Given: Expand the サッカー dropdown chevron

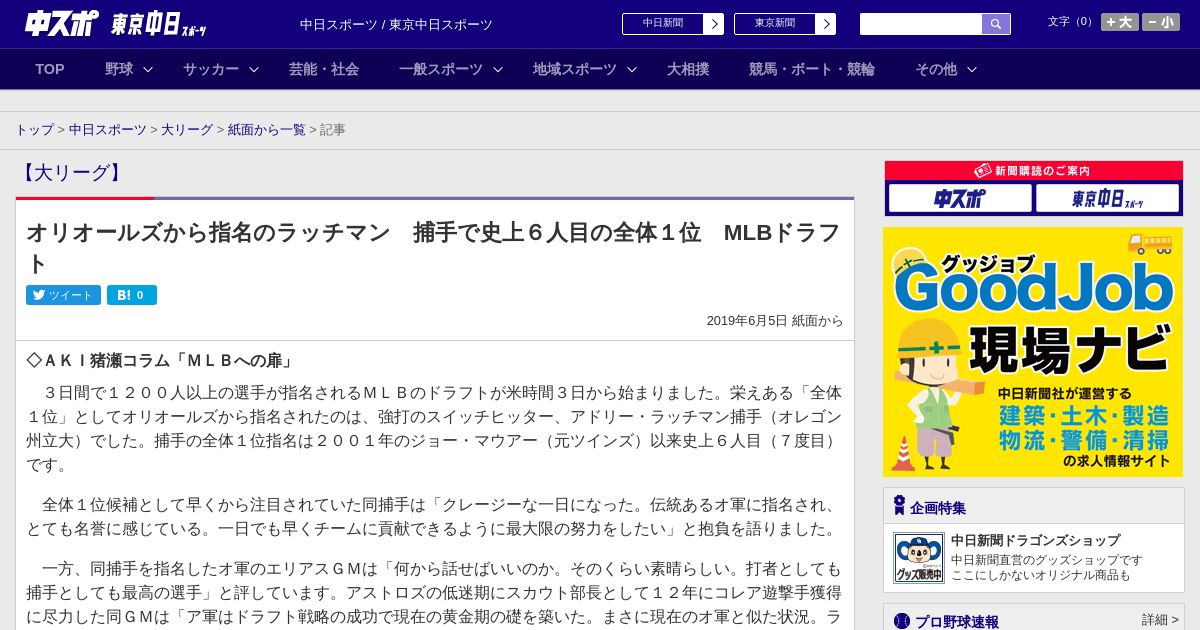Looking at the screenshot, I should click(x=254, y=70).
